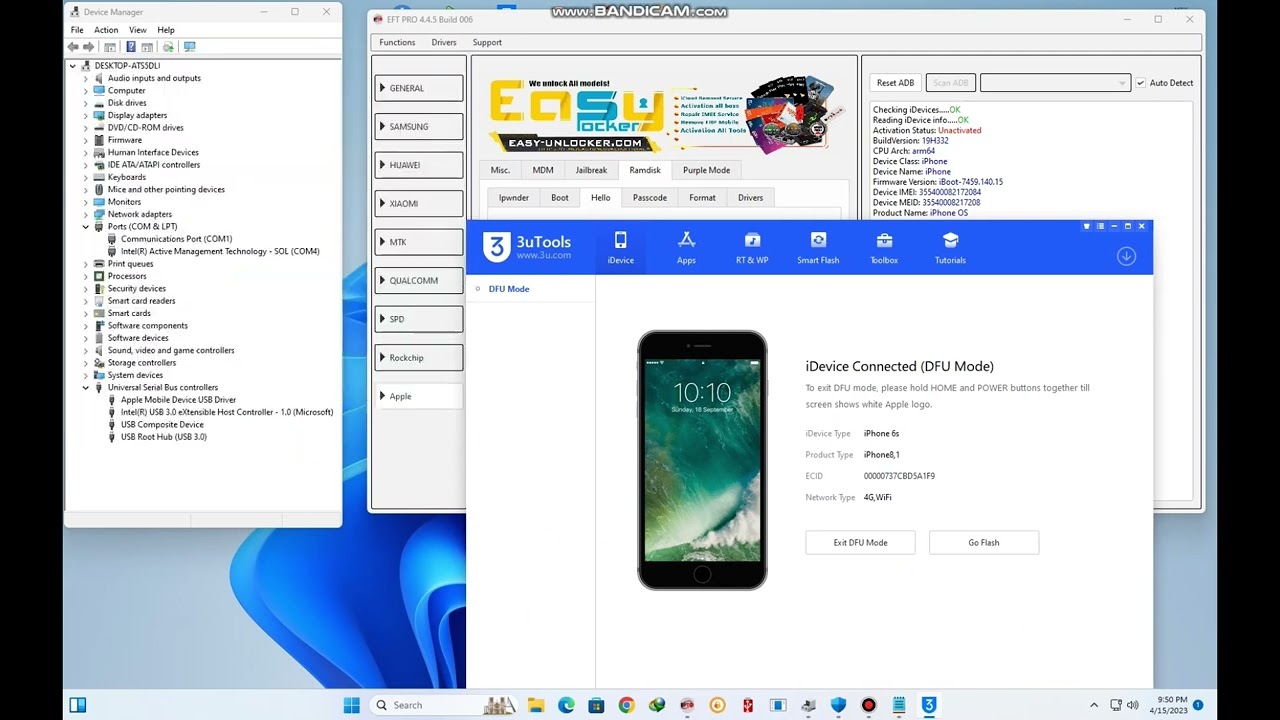Screen dimensions: 1280x720
Task: Click the 3uTools taskbar icon
Action: click(929, 705)
